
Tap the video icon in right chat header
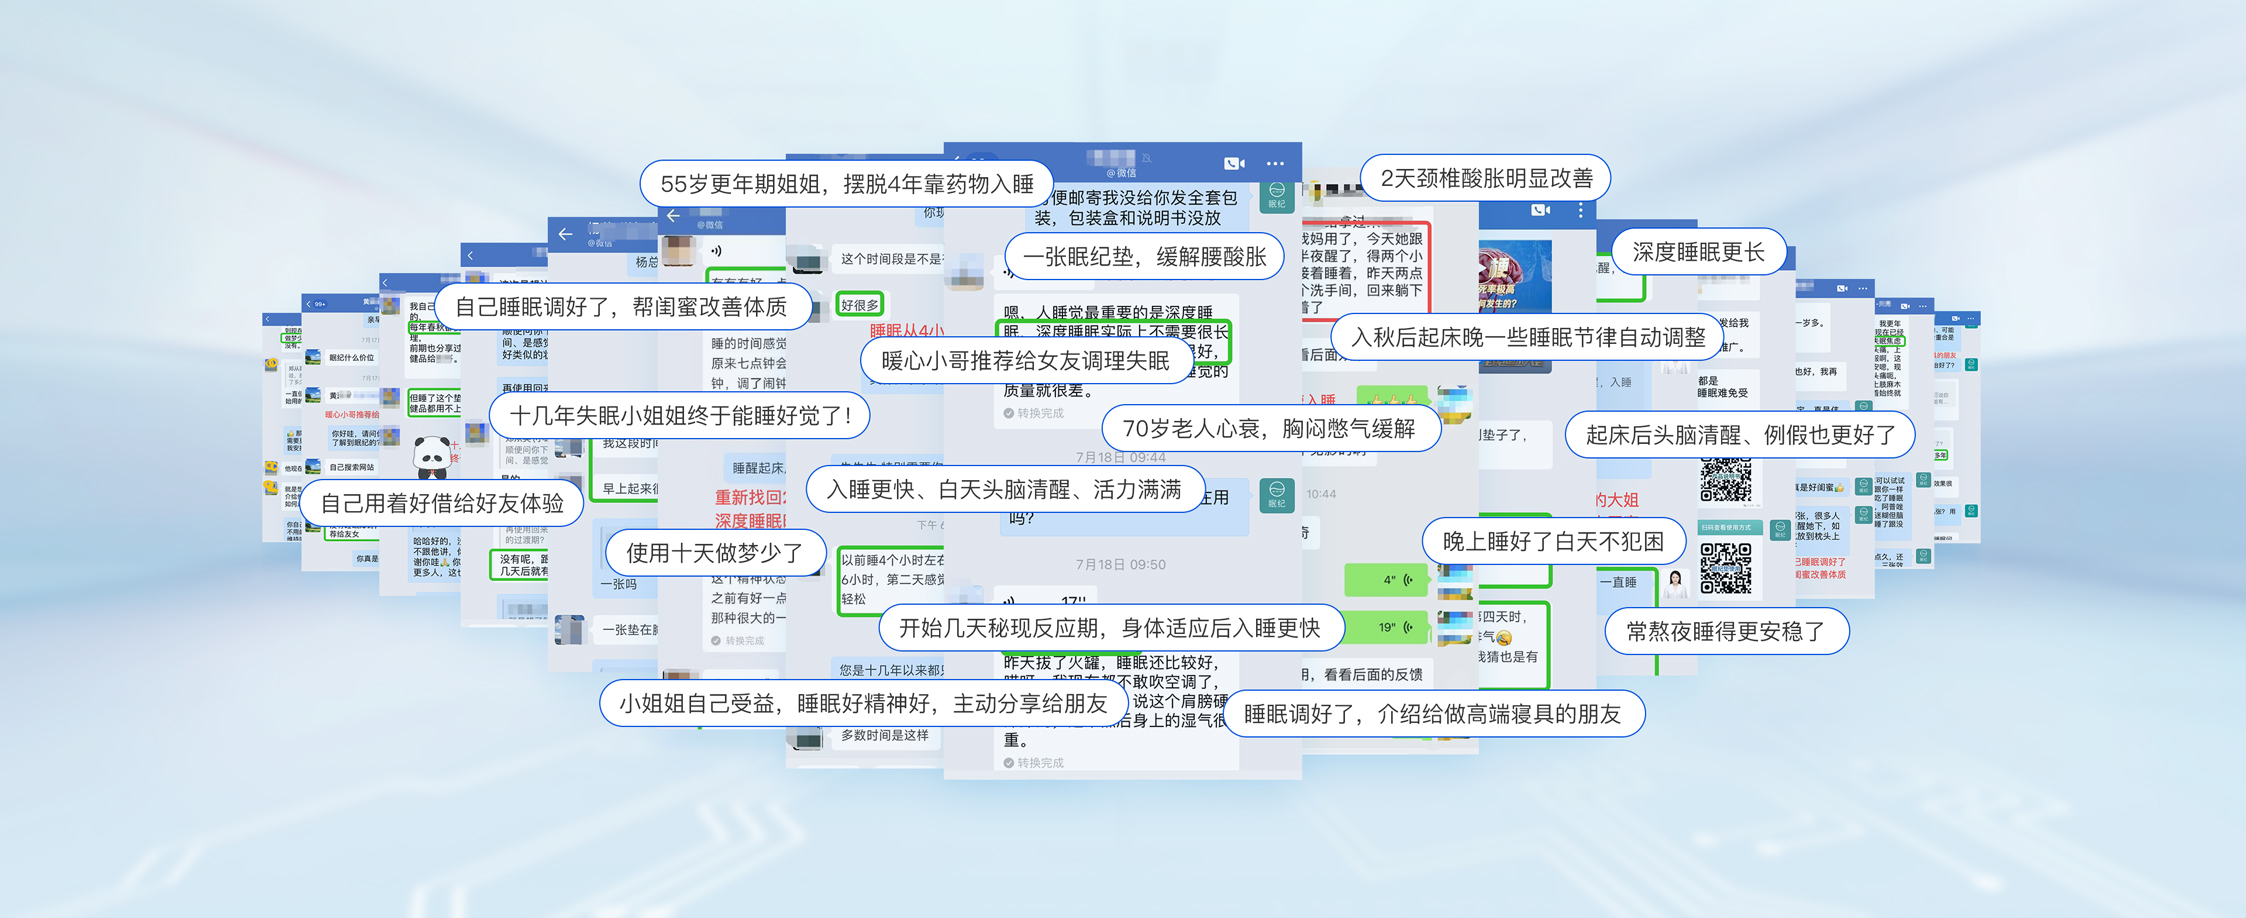(x=1541, y=210)
